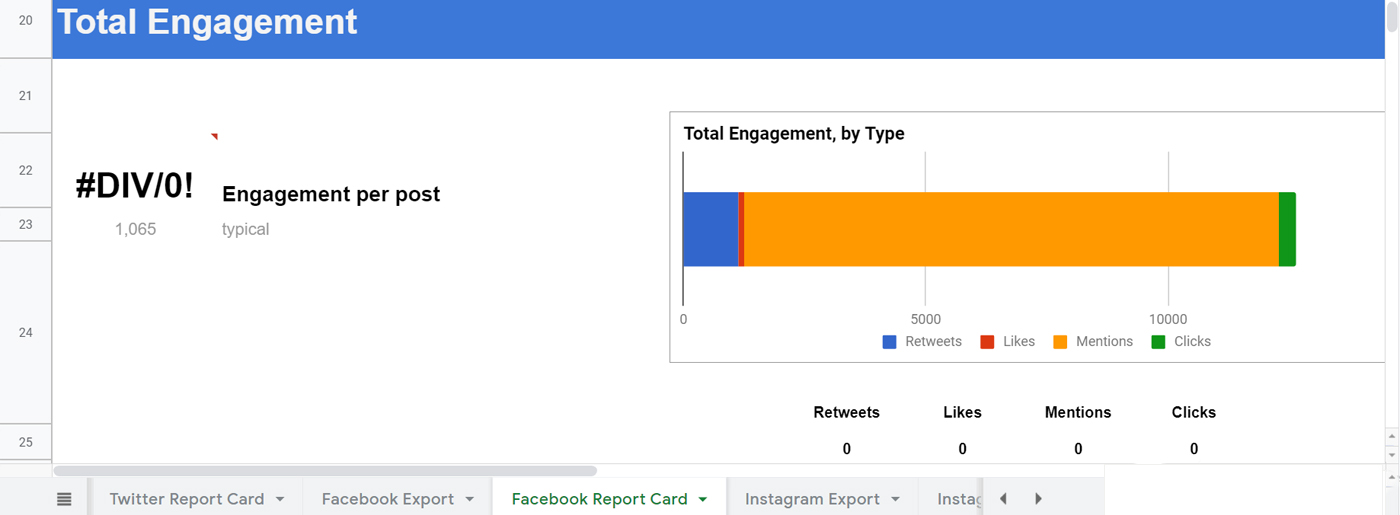The image size is (1400, 515).
Task: Click the orange Mentions bar segment
Action: (x=1010, y=229)
